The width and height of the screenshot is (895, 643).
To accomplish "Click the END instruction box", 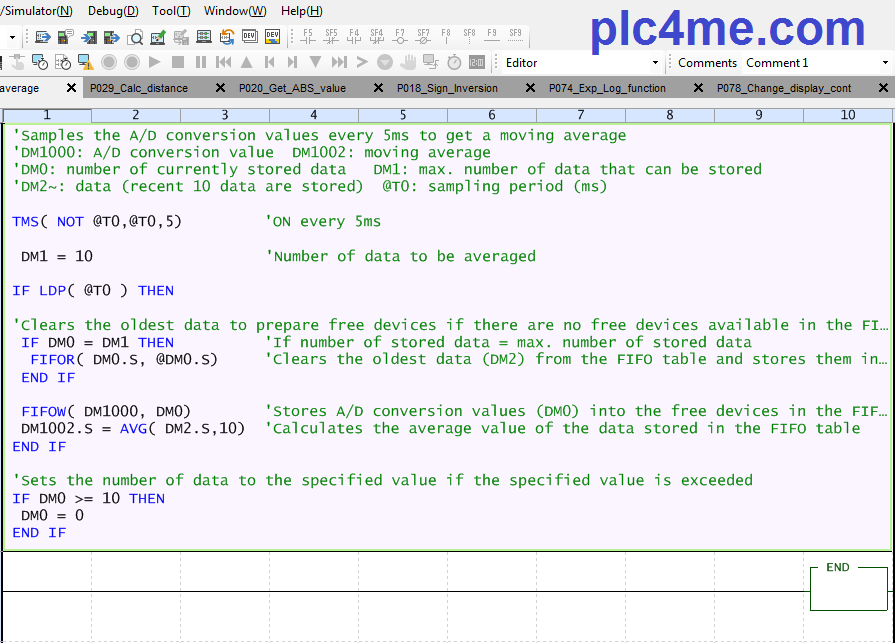I will coord(848,588).
